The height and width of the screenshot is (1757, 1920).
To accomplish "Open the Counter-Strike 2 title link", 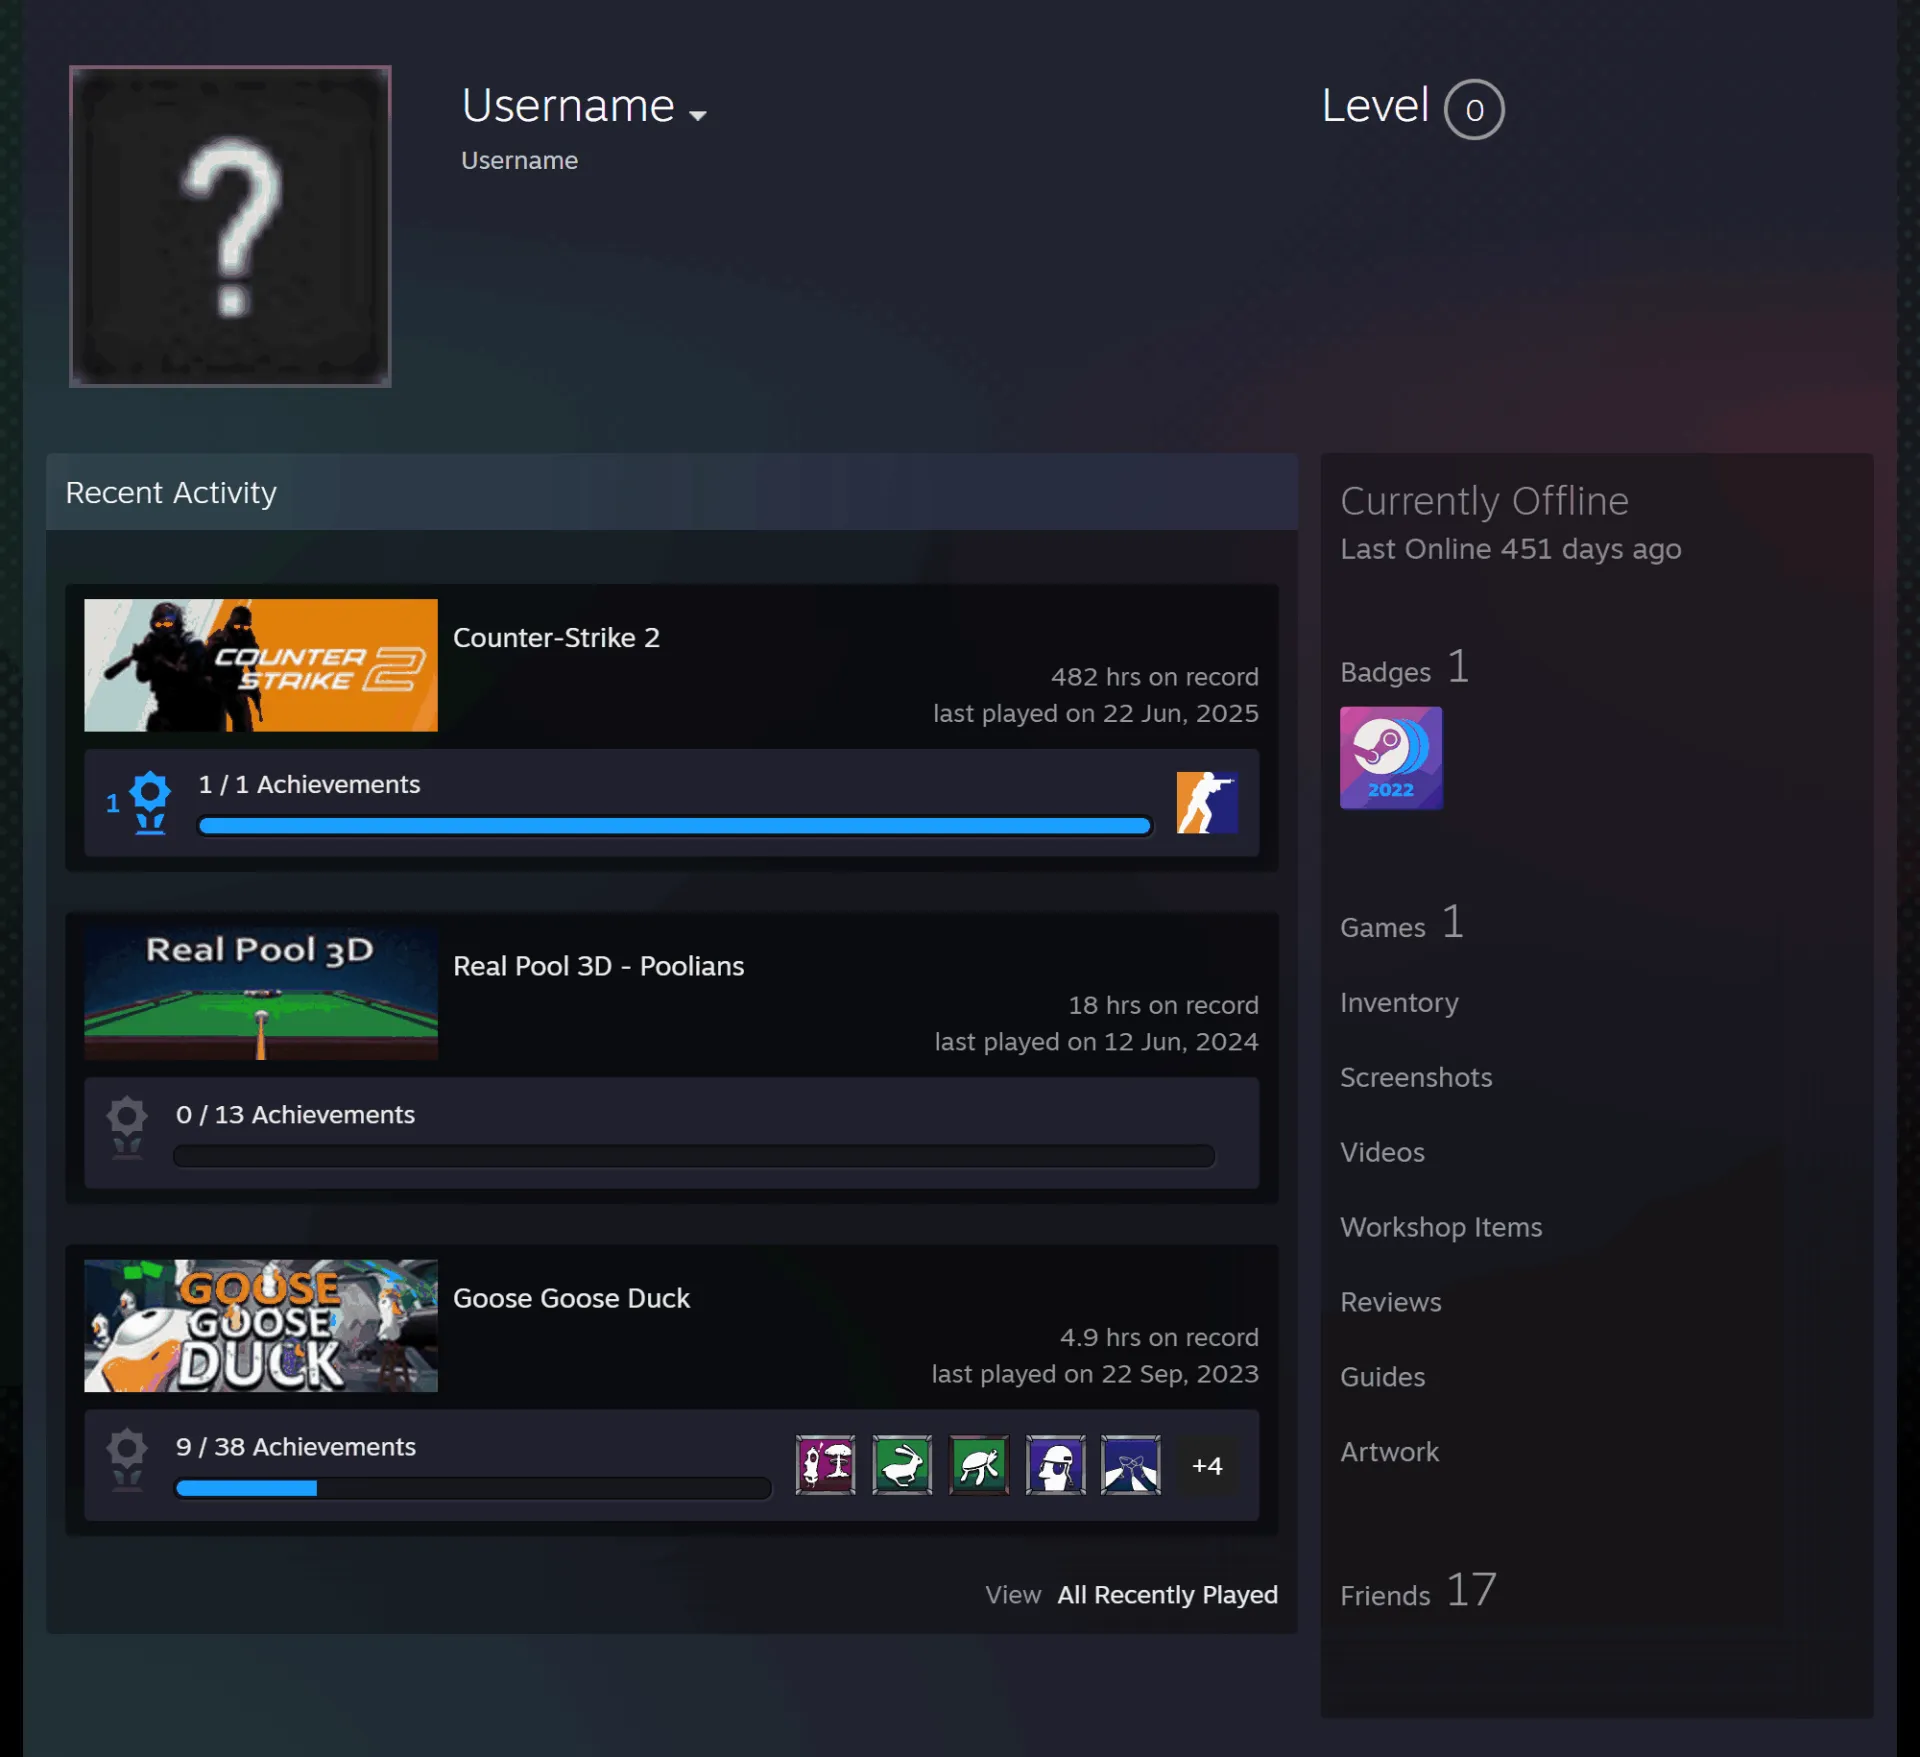I will point(556,637).
